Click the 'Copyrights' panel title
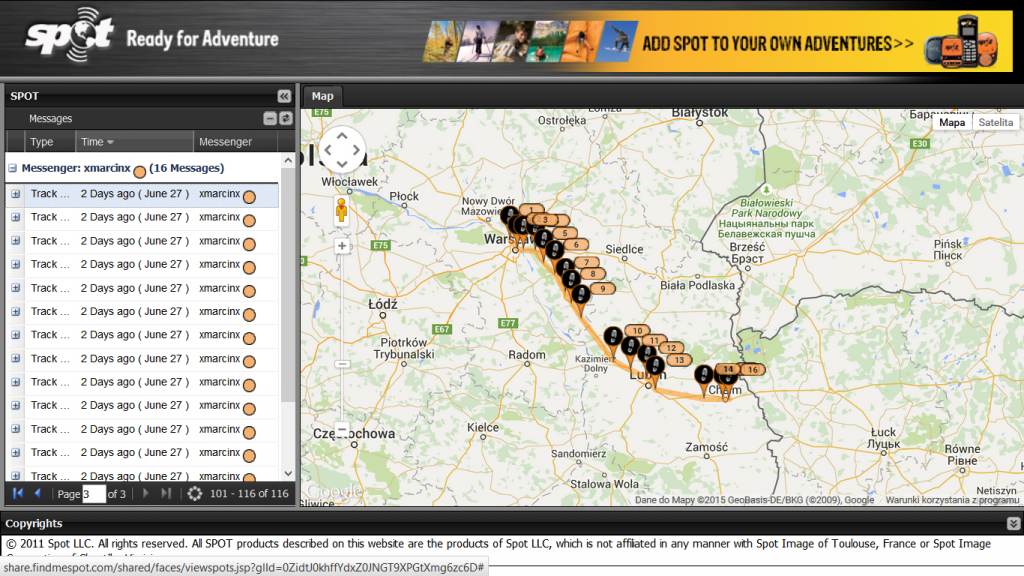This screenshot has height=576, width=1024. click(x=34, y=524)
